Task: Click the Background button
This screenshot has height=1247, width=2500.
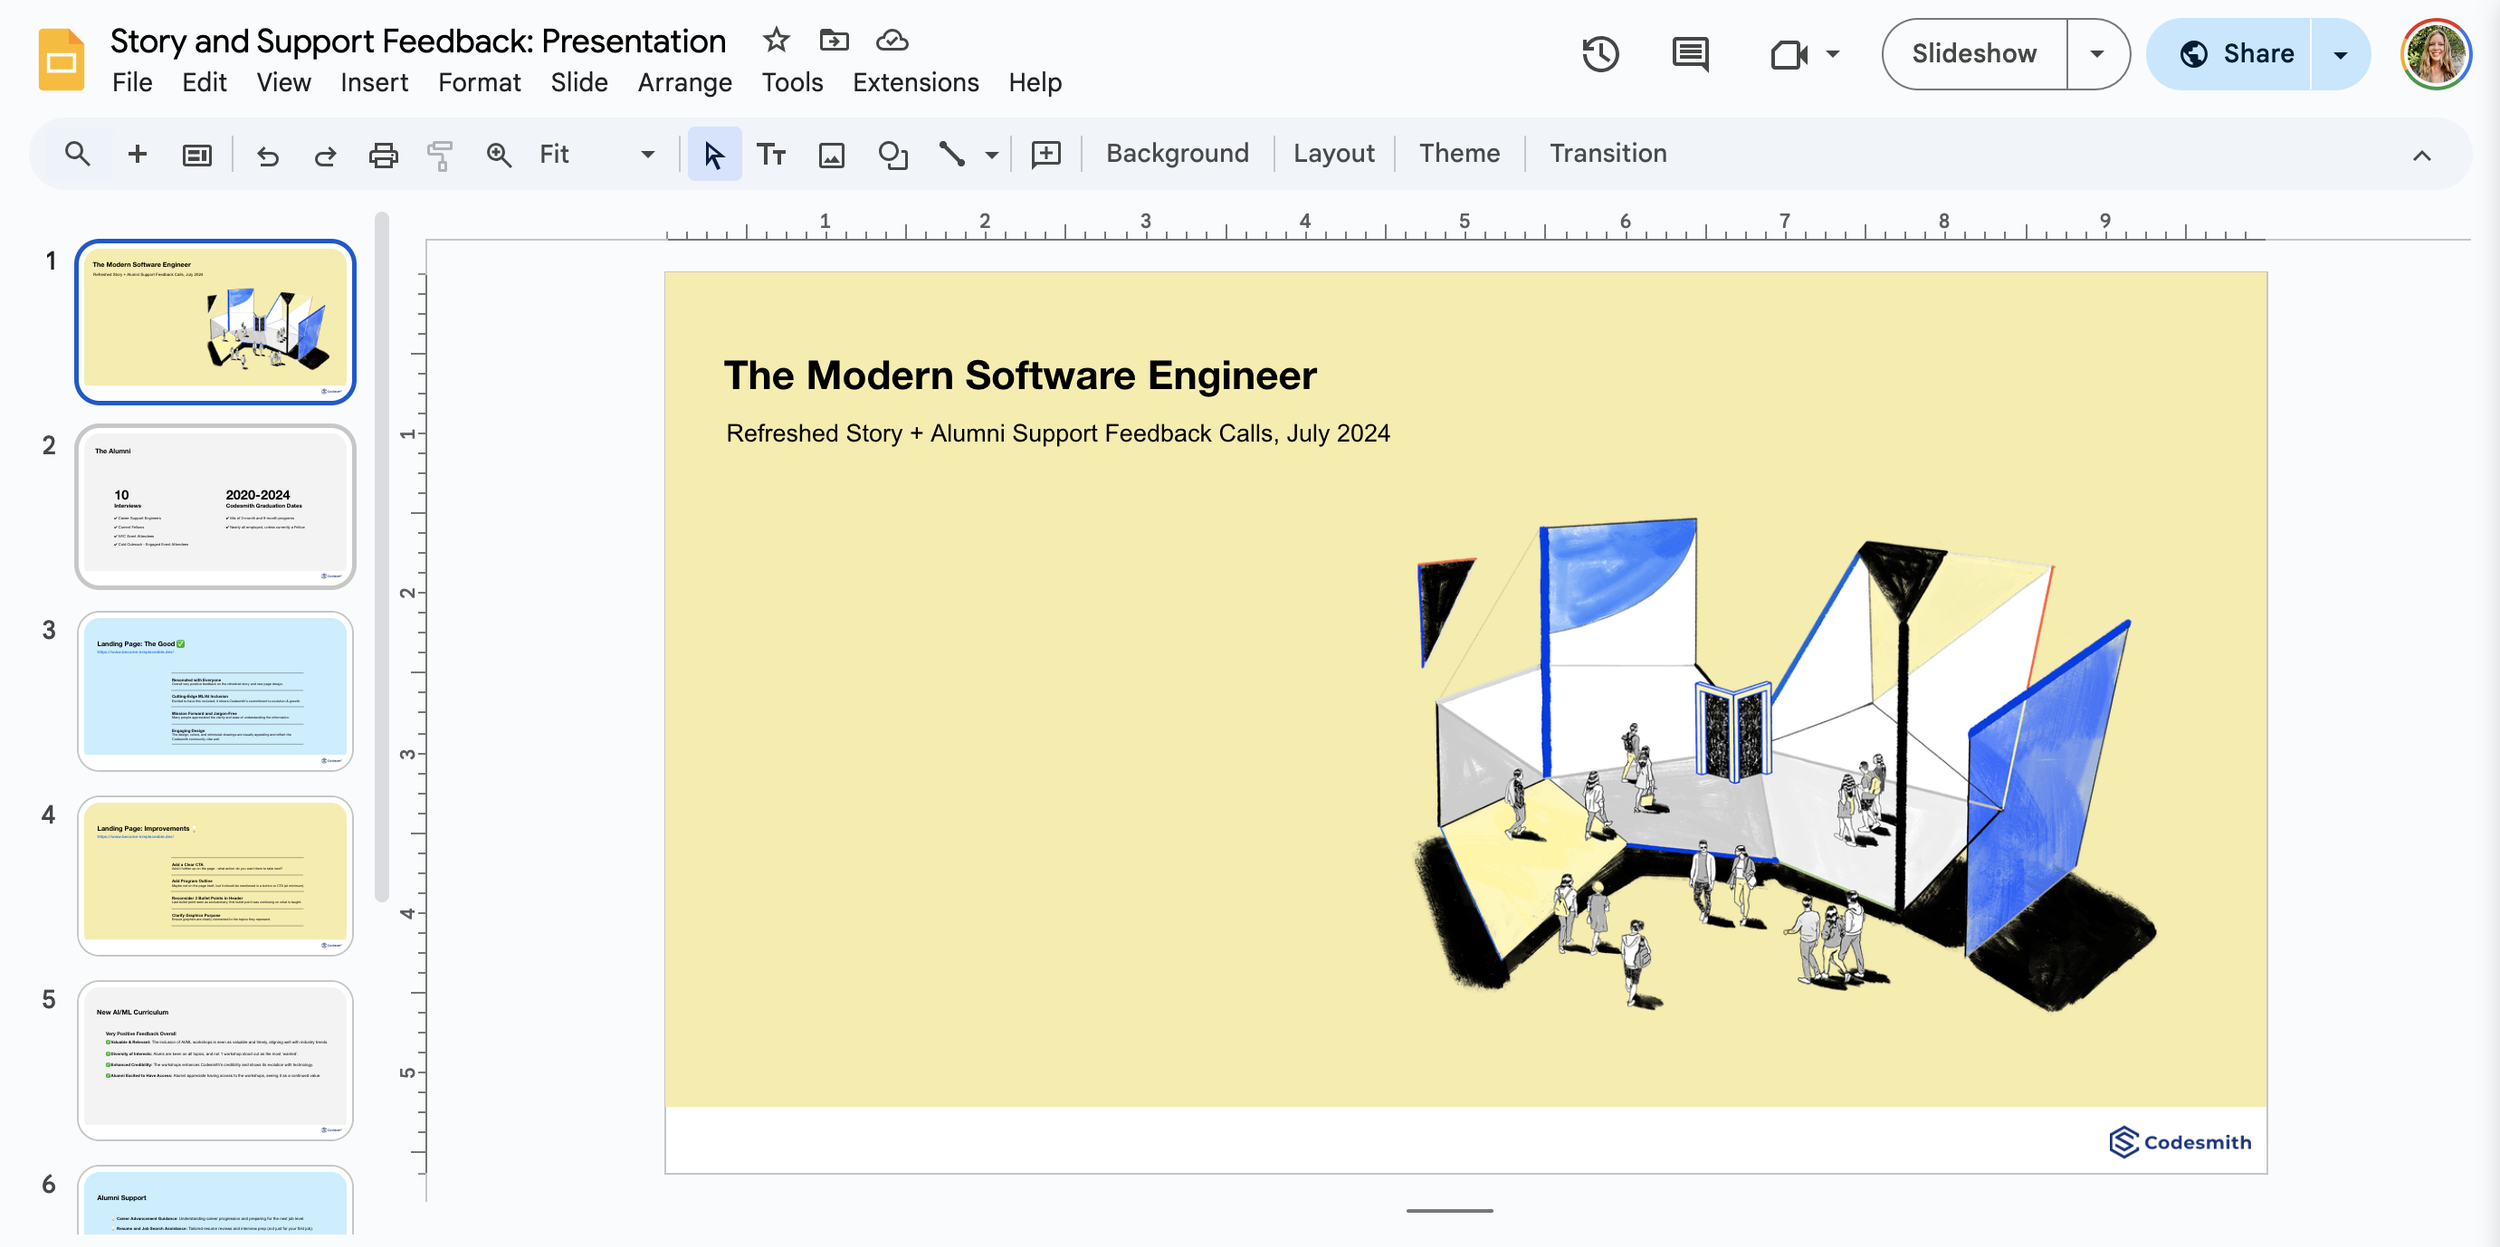Action: coord(1177,154)
